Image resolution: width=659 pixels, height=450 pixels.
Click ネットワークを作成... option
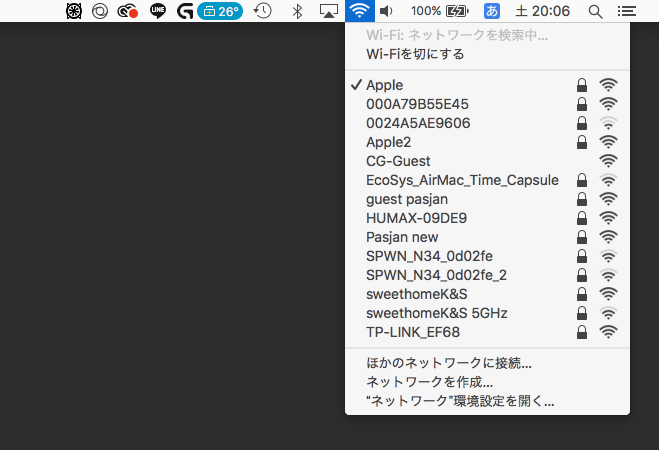coord(430,382)
